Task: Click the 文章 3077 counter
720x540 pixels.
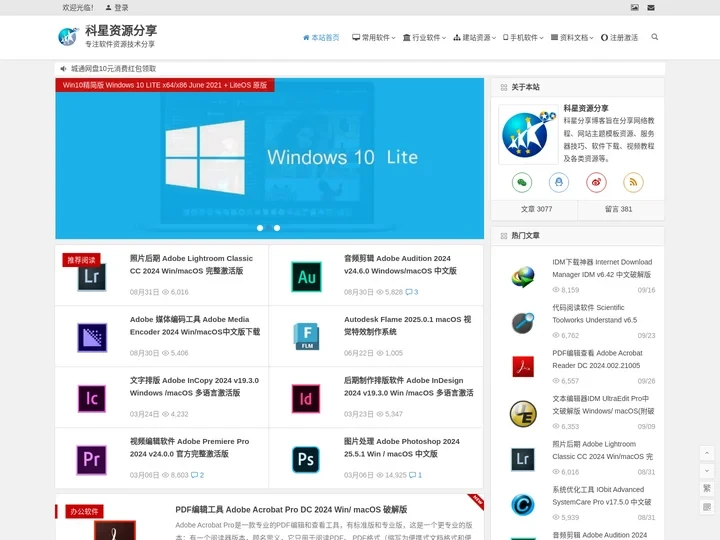Action: 536,209
